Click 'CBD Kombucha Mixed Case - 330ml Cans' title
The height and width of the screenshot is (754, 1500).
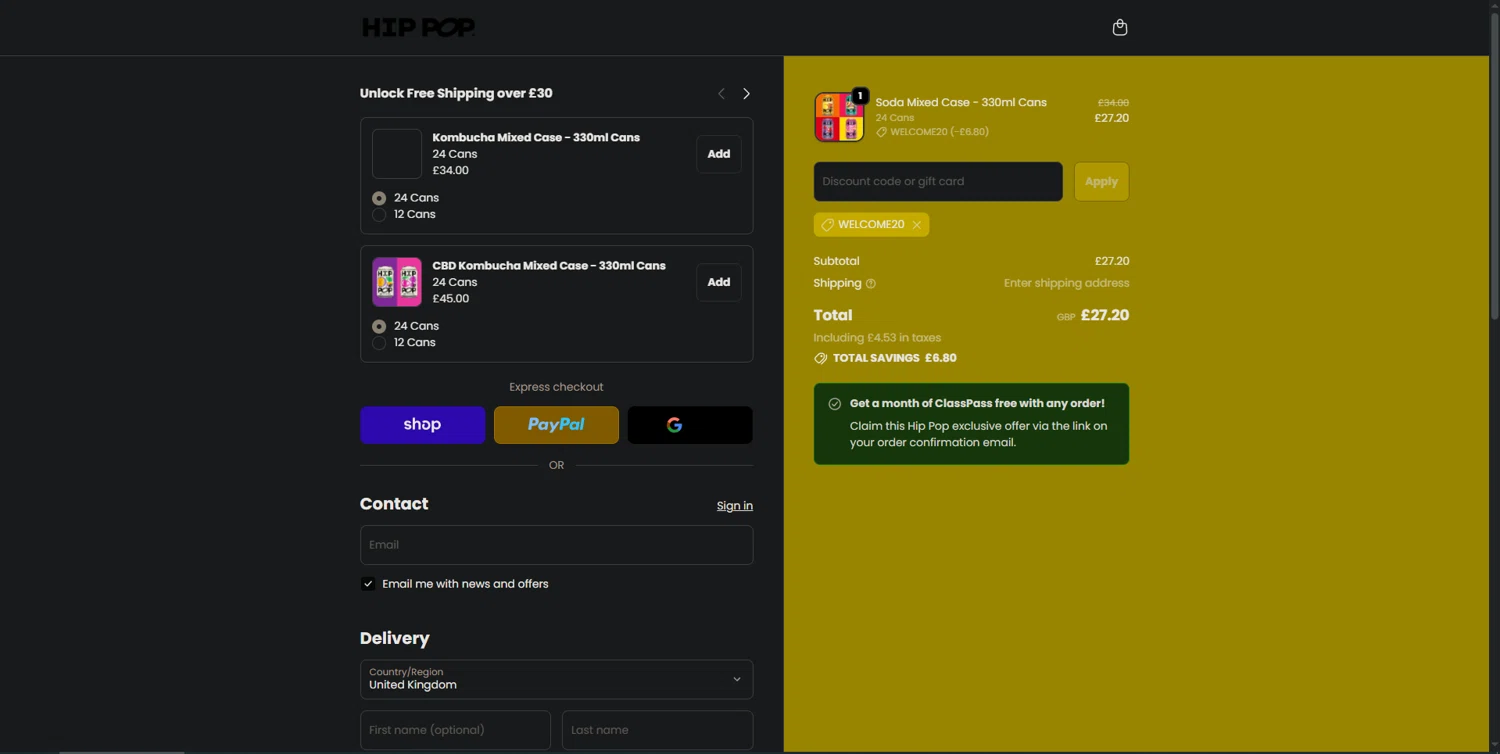549,265
